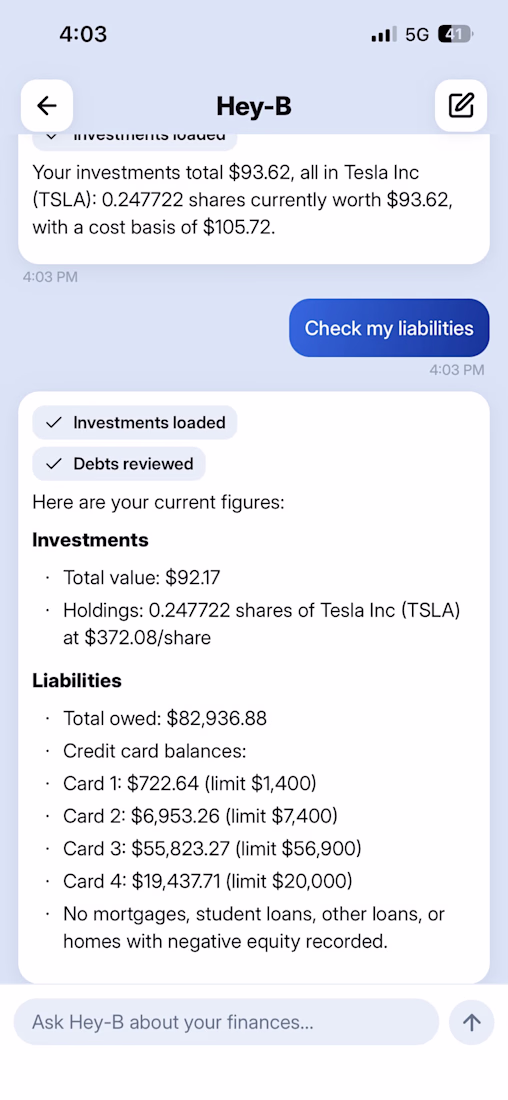This screenshot has width=508, height=1100.
Task: Tap the Investments section heading
Action: coord(91,539)
